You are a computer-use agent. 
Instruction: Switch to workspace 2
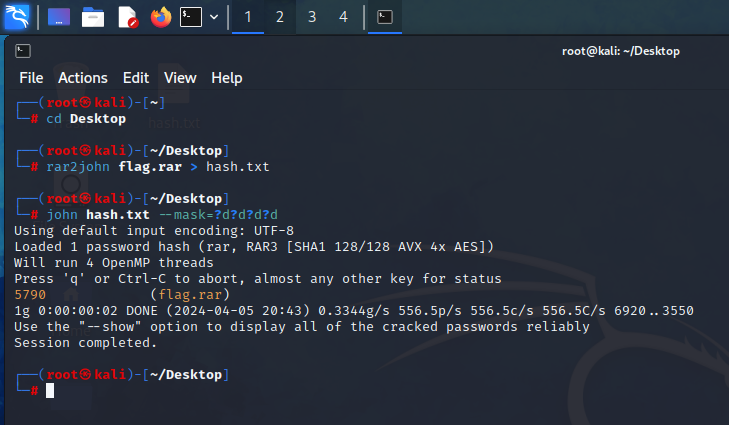coord(279,17)
